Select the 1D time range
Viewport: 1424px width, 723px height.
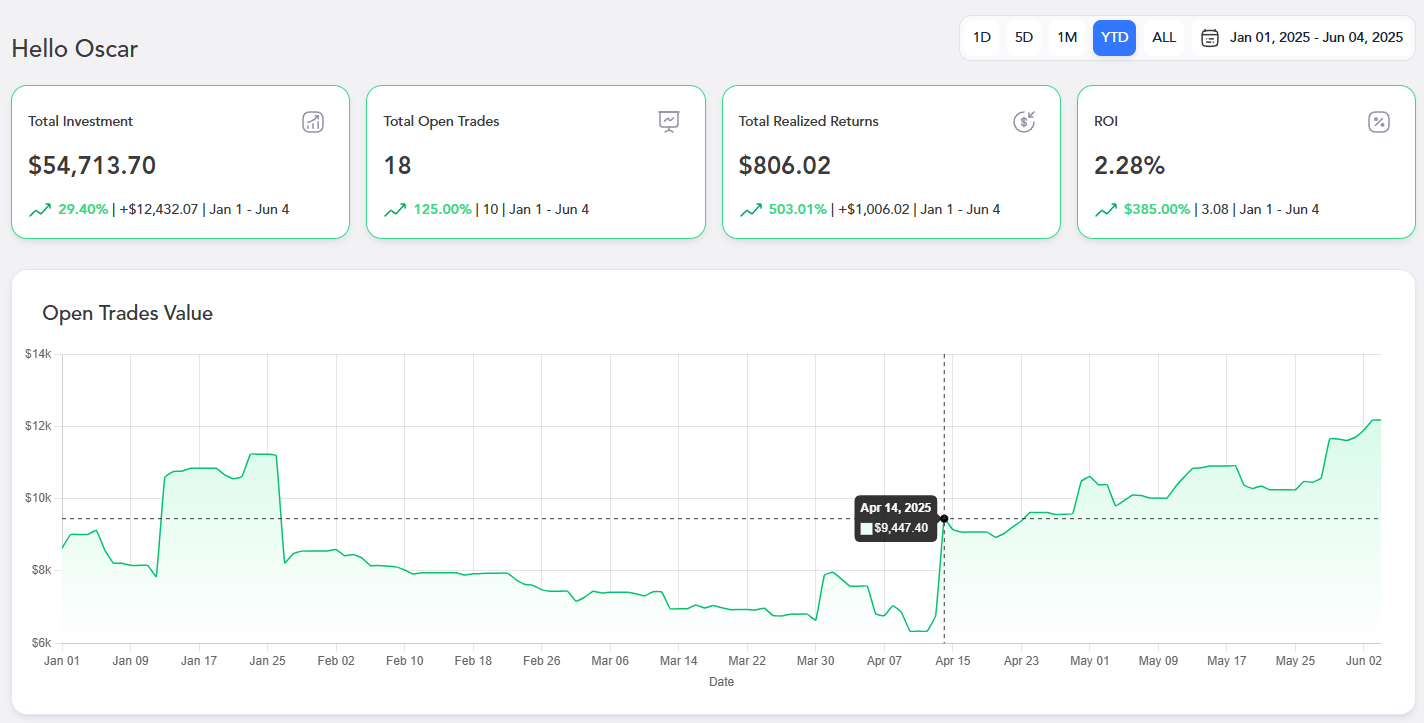coord(982,38)
